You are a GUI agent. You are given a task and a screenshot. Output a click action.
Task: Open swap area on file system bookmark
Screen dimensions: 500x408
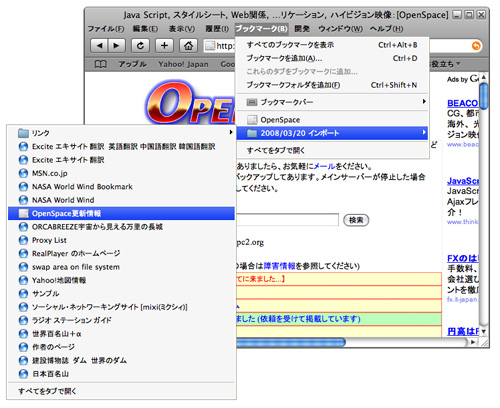tap(121, 267)
